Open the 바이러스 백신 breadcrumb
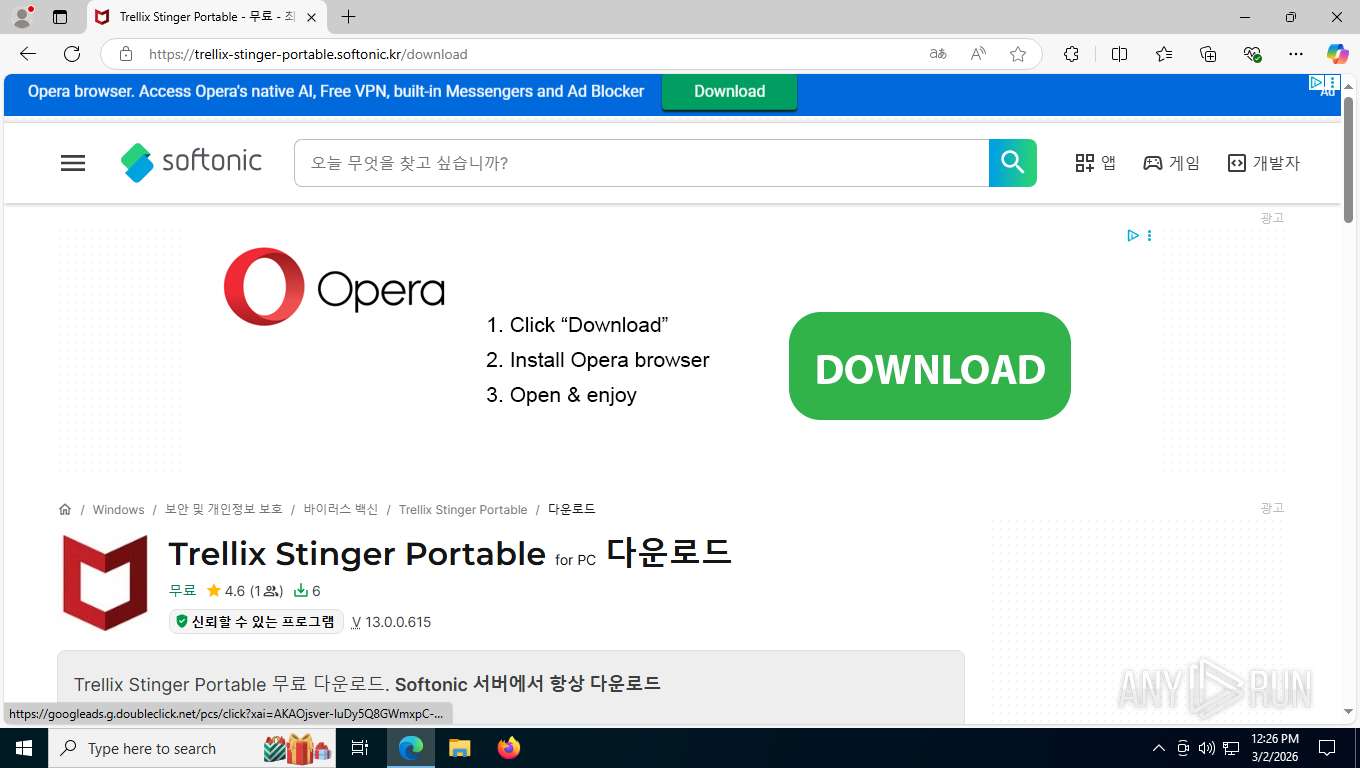 click(341, 510)
